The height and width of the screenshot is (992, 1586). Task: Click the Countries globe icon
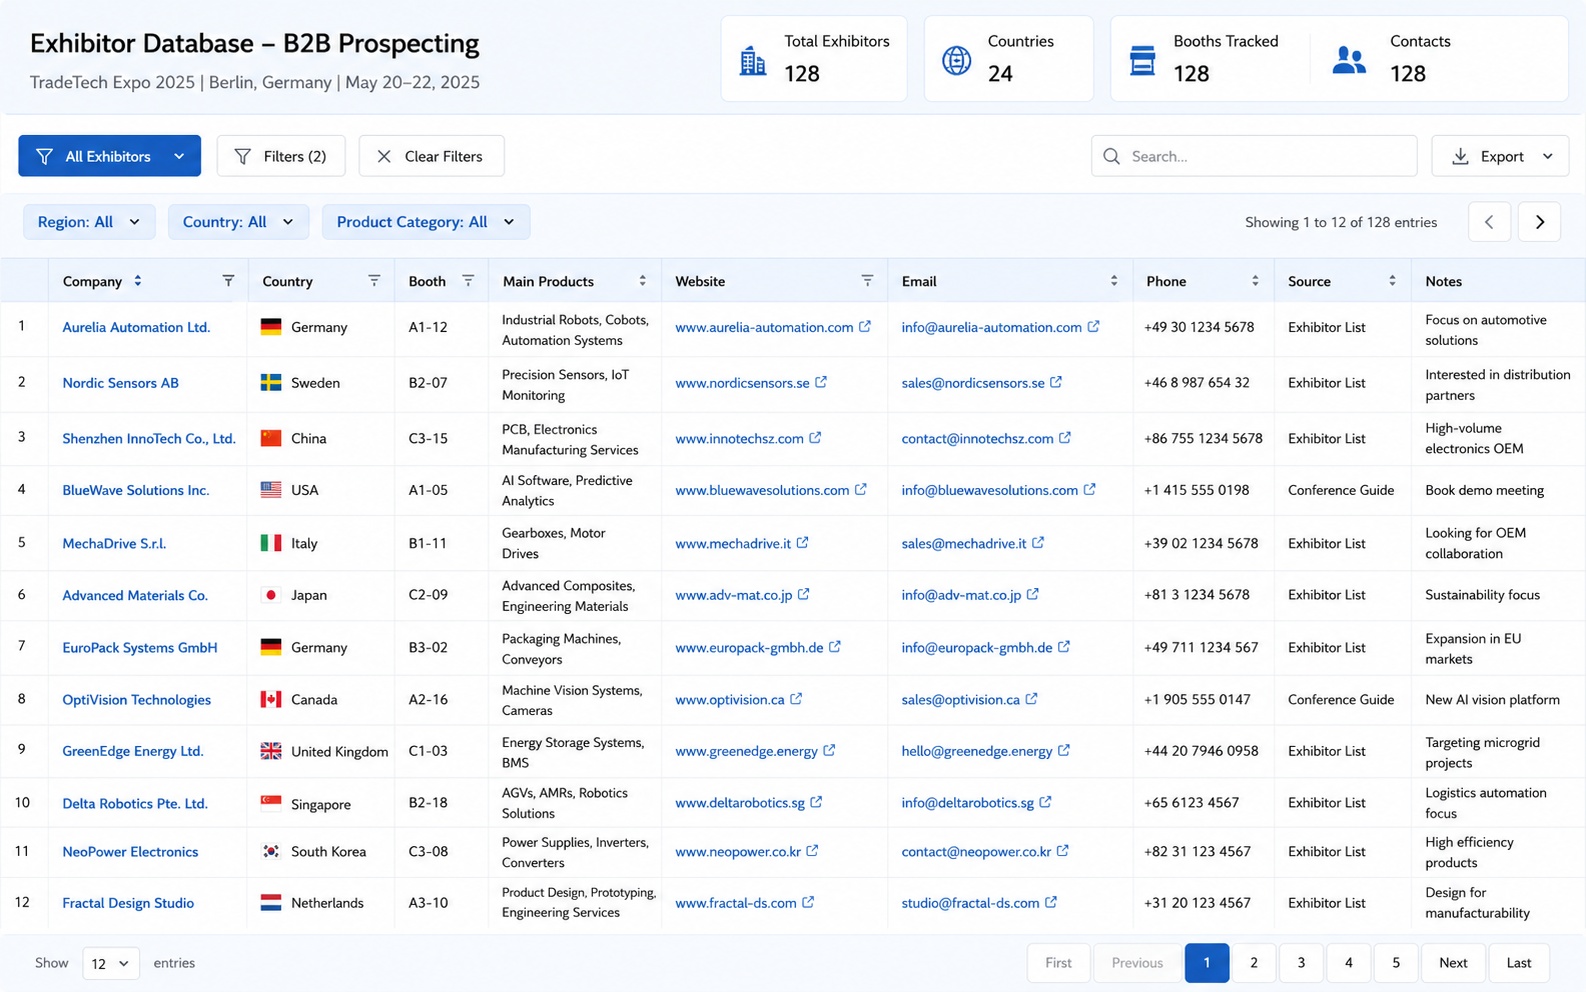pos(957,61)
